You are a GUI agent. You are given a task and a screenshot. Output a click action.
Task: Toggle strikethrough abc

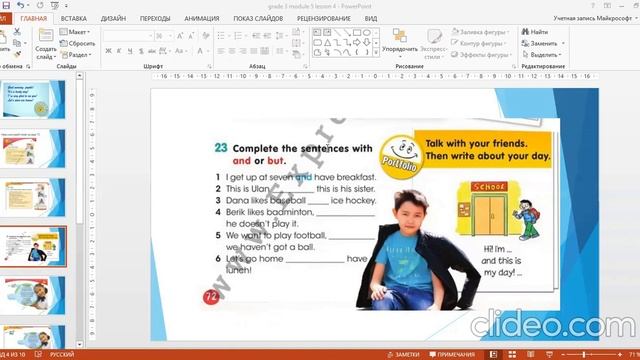pos(152,51)
